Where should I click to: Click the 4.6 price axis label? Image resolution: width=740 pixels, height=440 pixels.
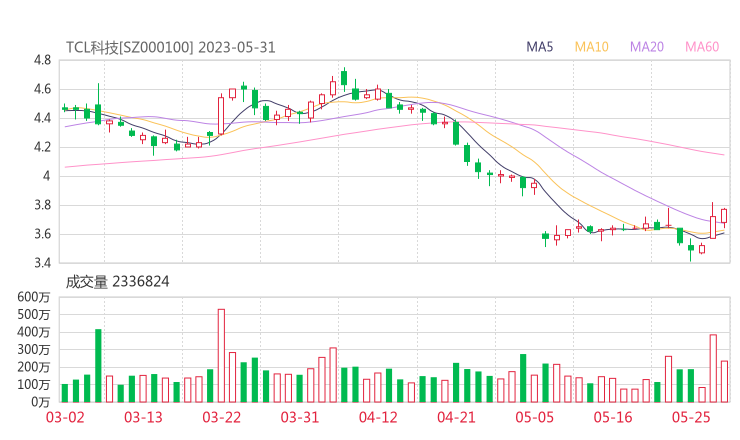point(42,89)
